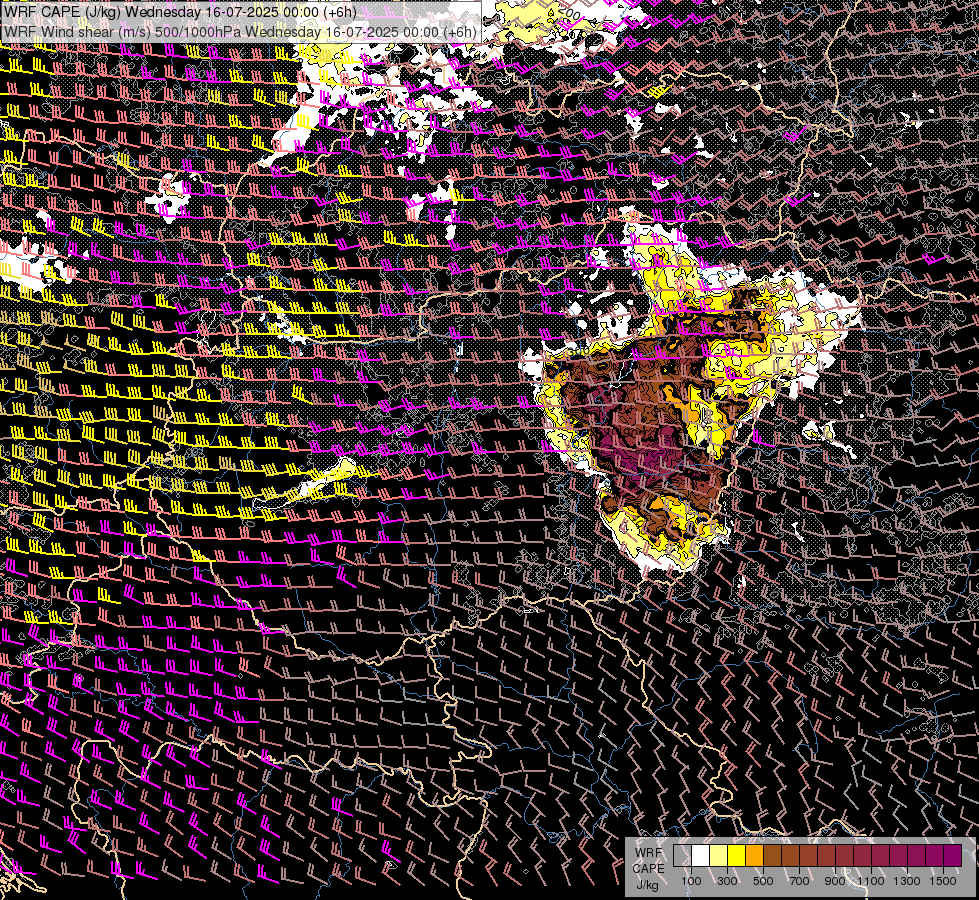Screen dimensions: 979x900
Task: Click the legend value 1500
Action: tap(943, 881)
